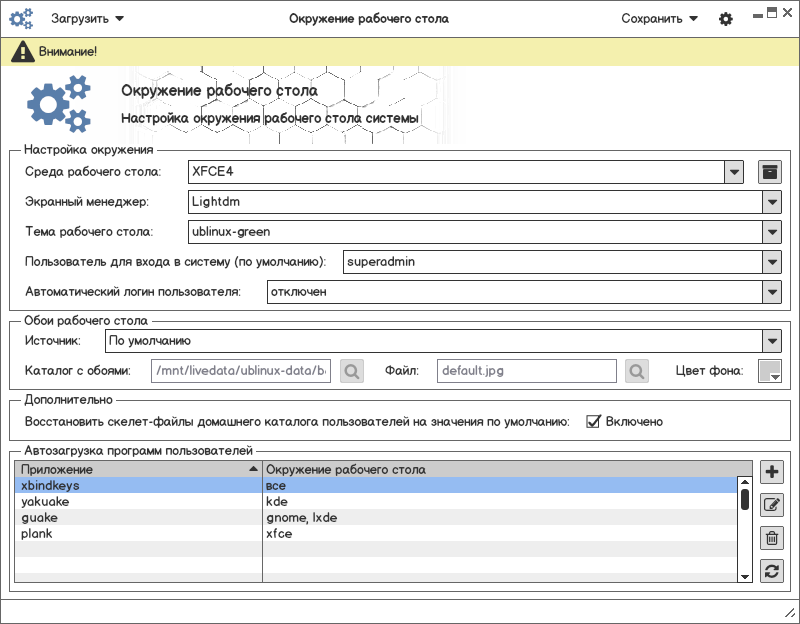Refresh autostart list with reload icon
Viewport: 800px width, 624px height.
tap(771, 571)
